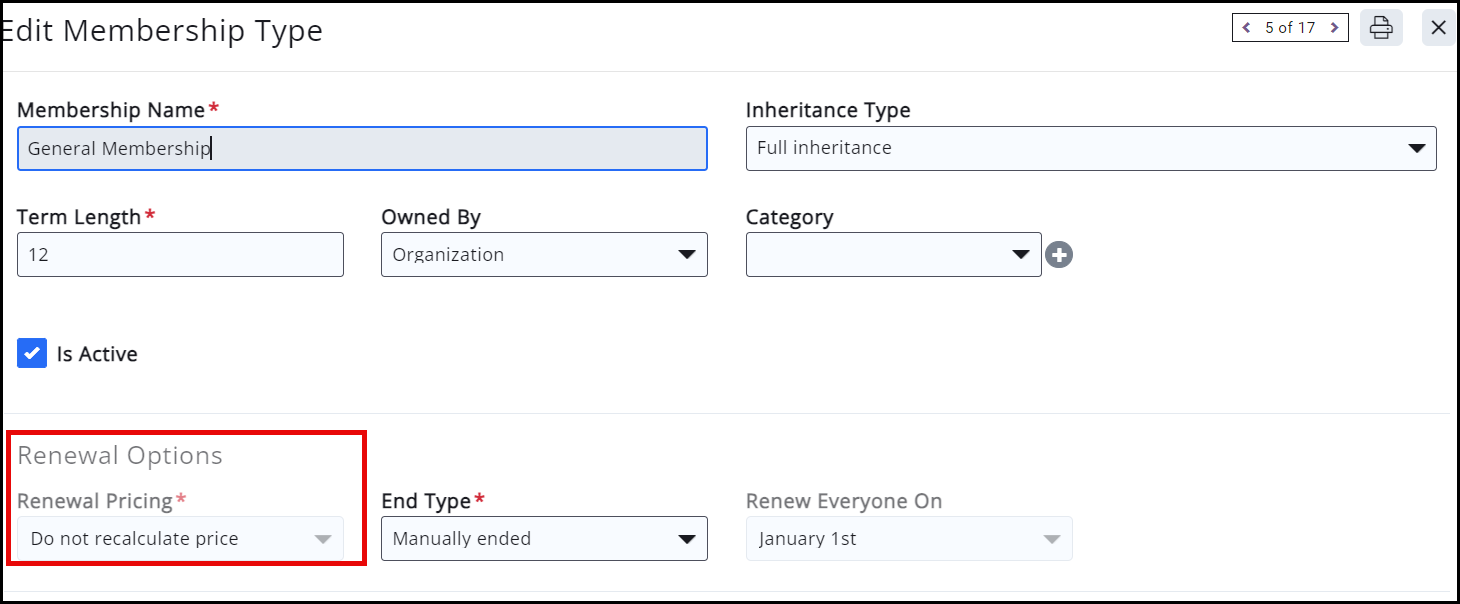Go to next membership record arrow
Screen dimensions: 1460x604
tap(1335, 28)
